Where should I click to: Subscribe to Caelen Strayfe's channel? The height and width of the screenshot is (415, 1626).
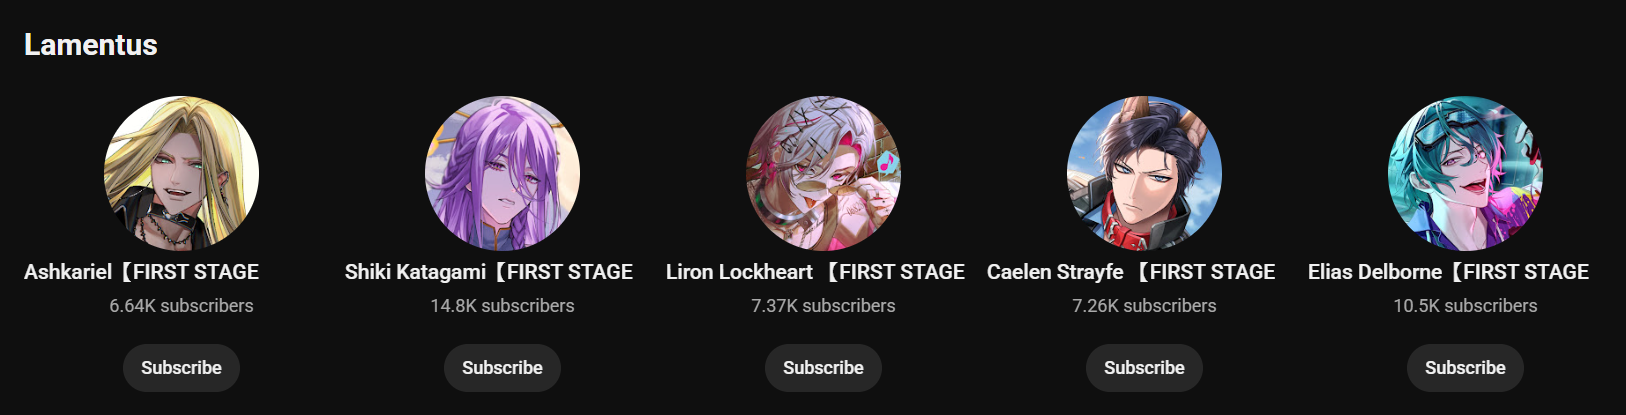click(1144, 368)
